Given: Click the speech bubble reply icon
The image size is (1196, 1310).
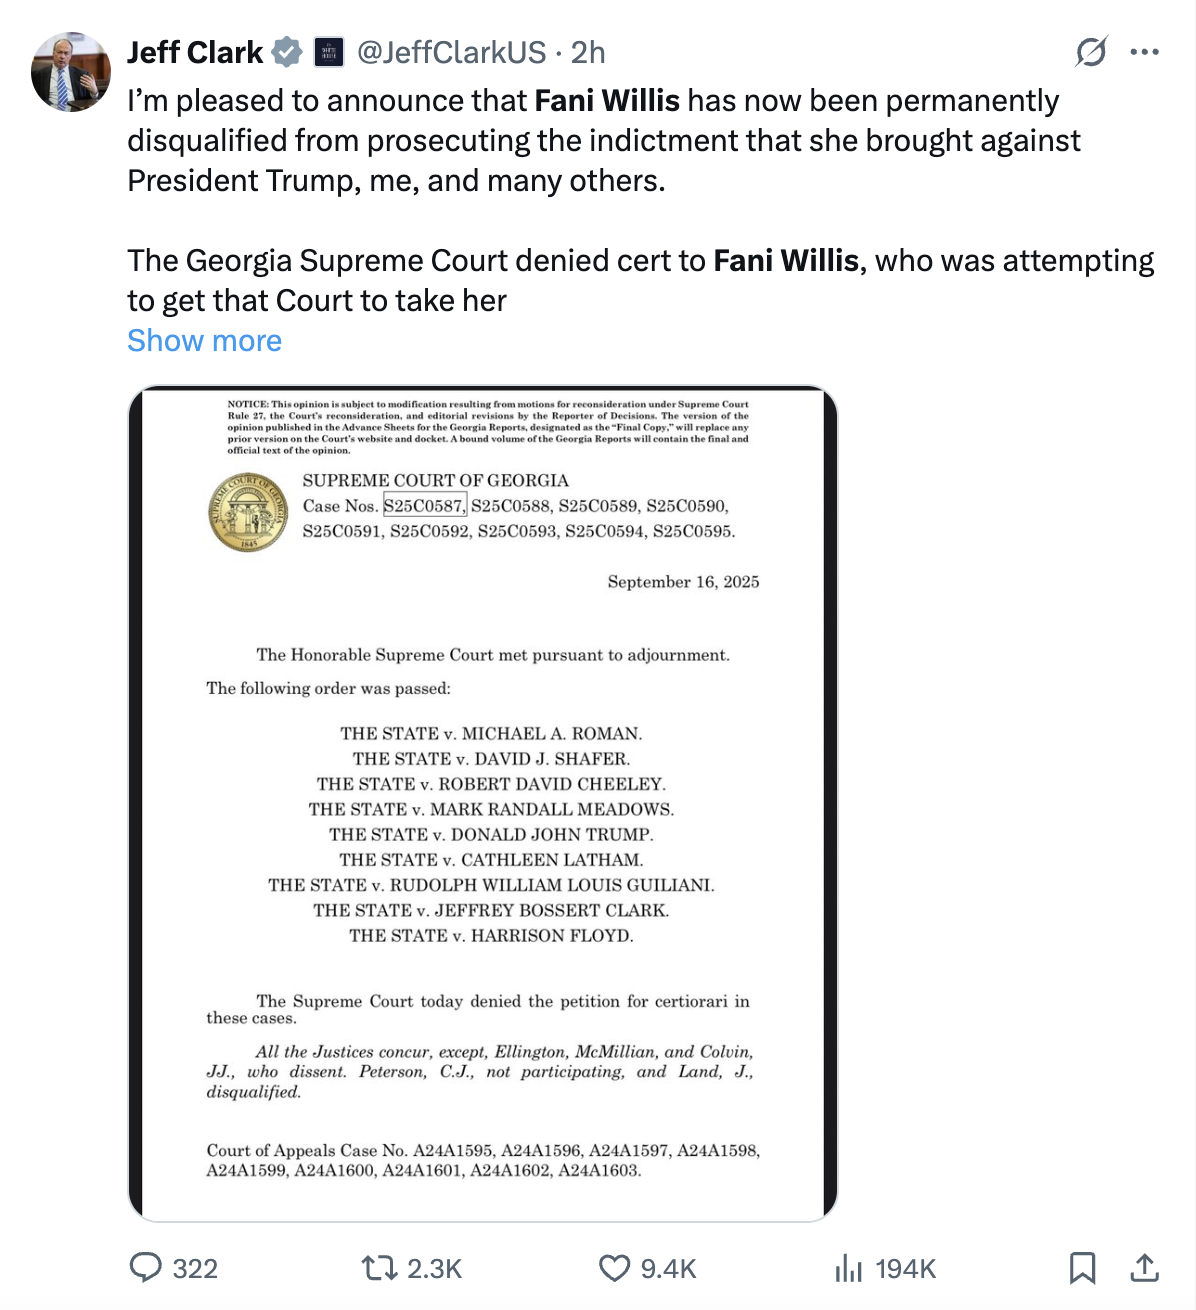Looking at the screenshot, I should (146, 1268).
